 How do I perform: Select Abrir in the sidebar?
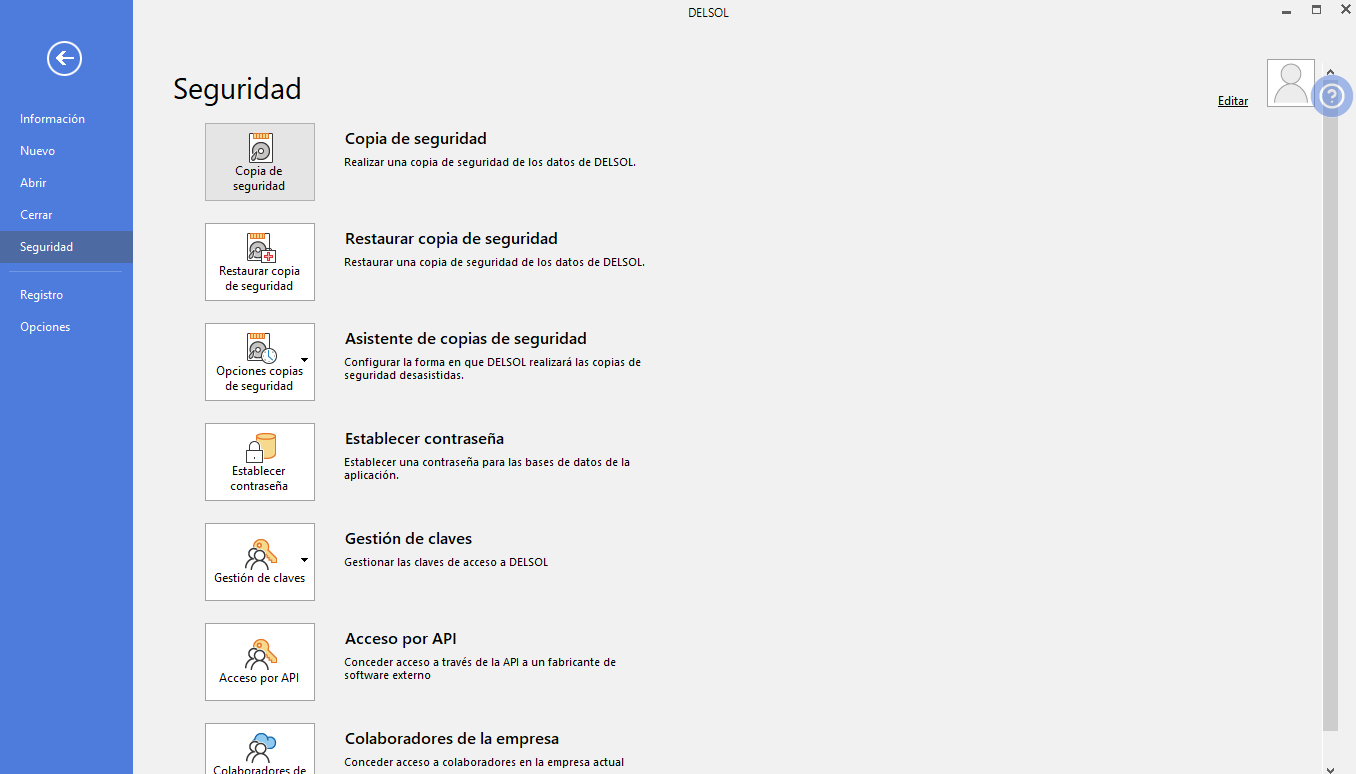point(66,183)
